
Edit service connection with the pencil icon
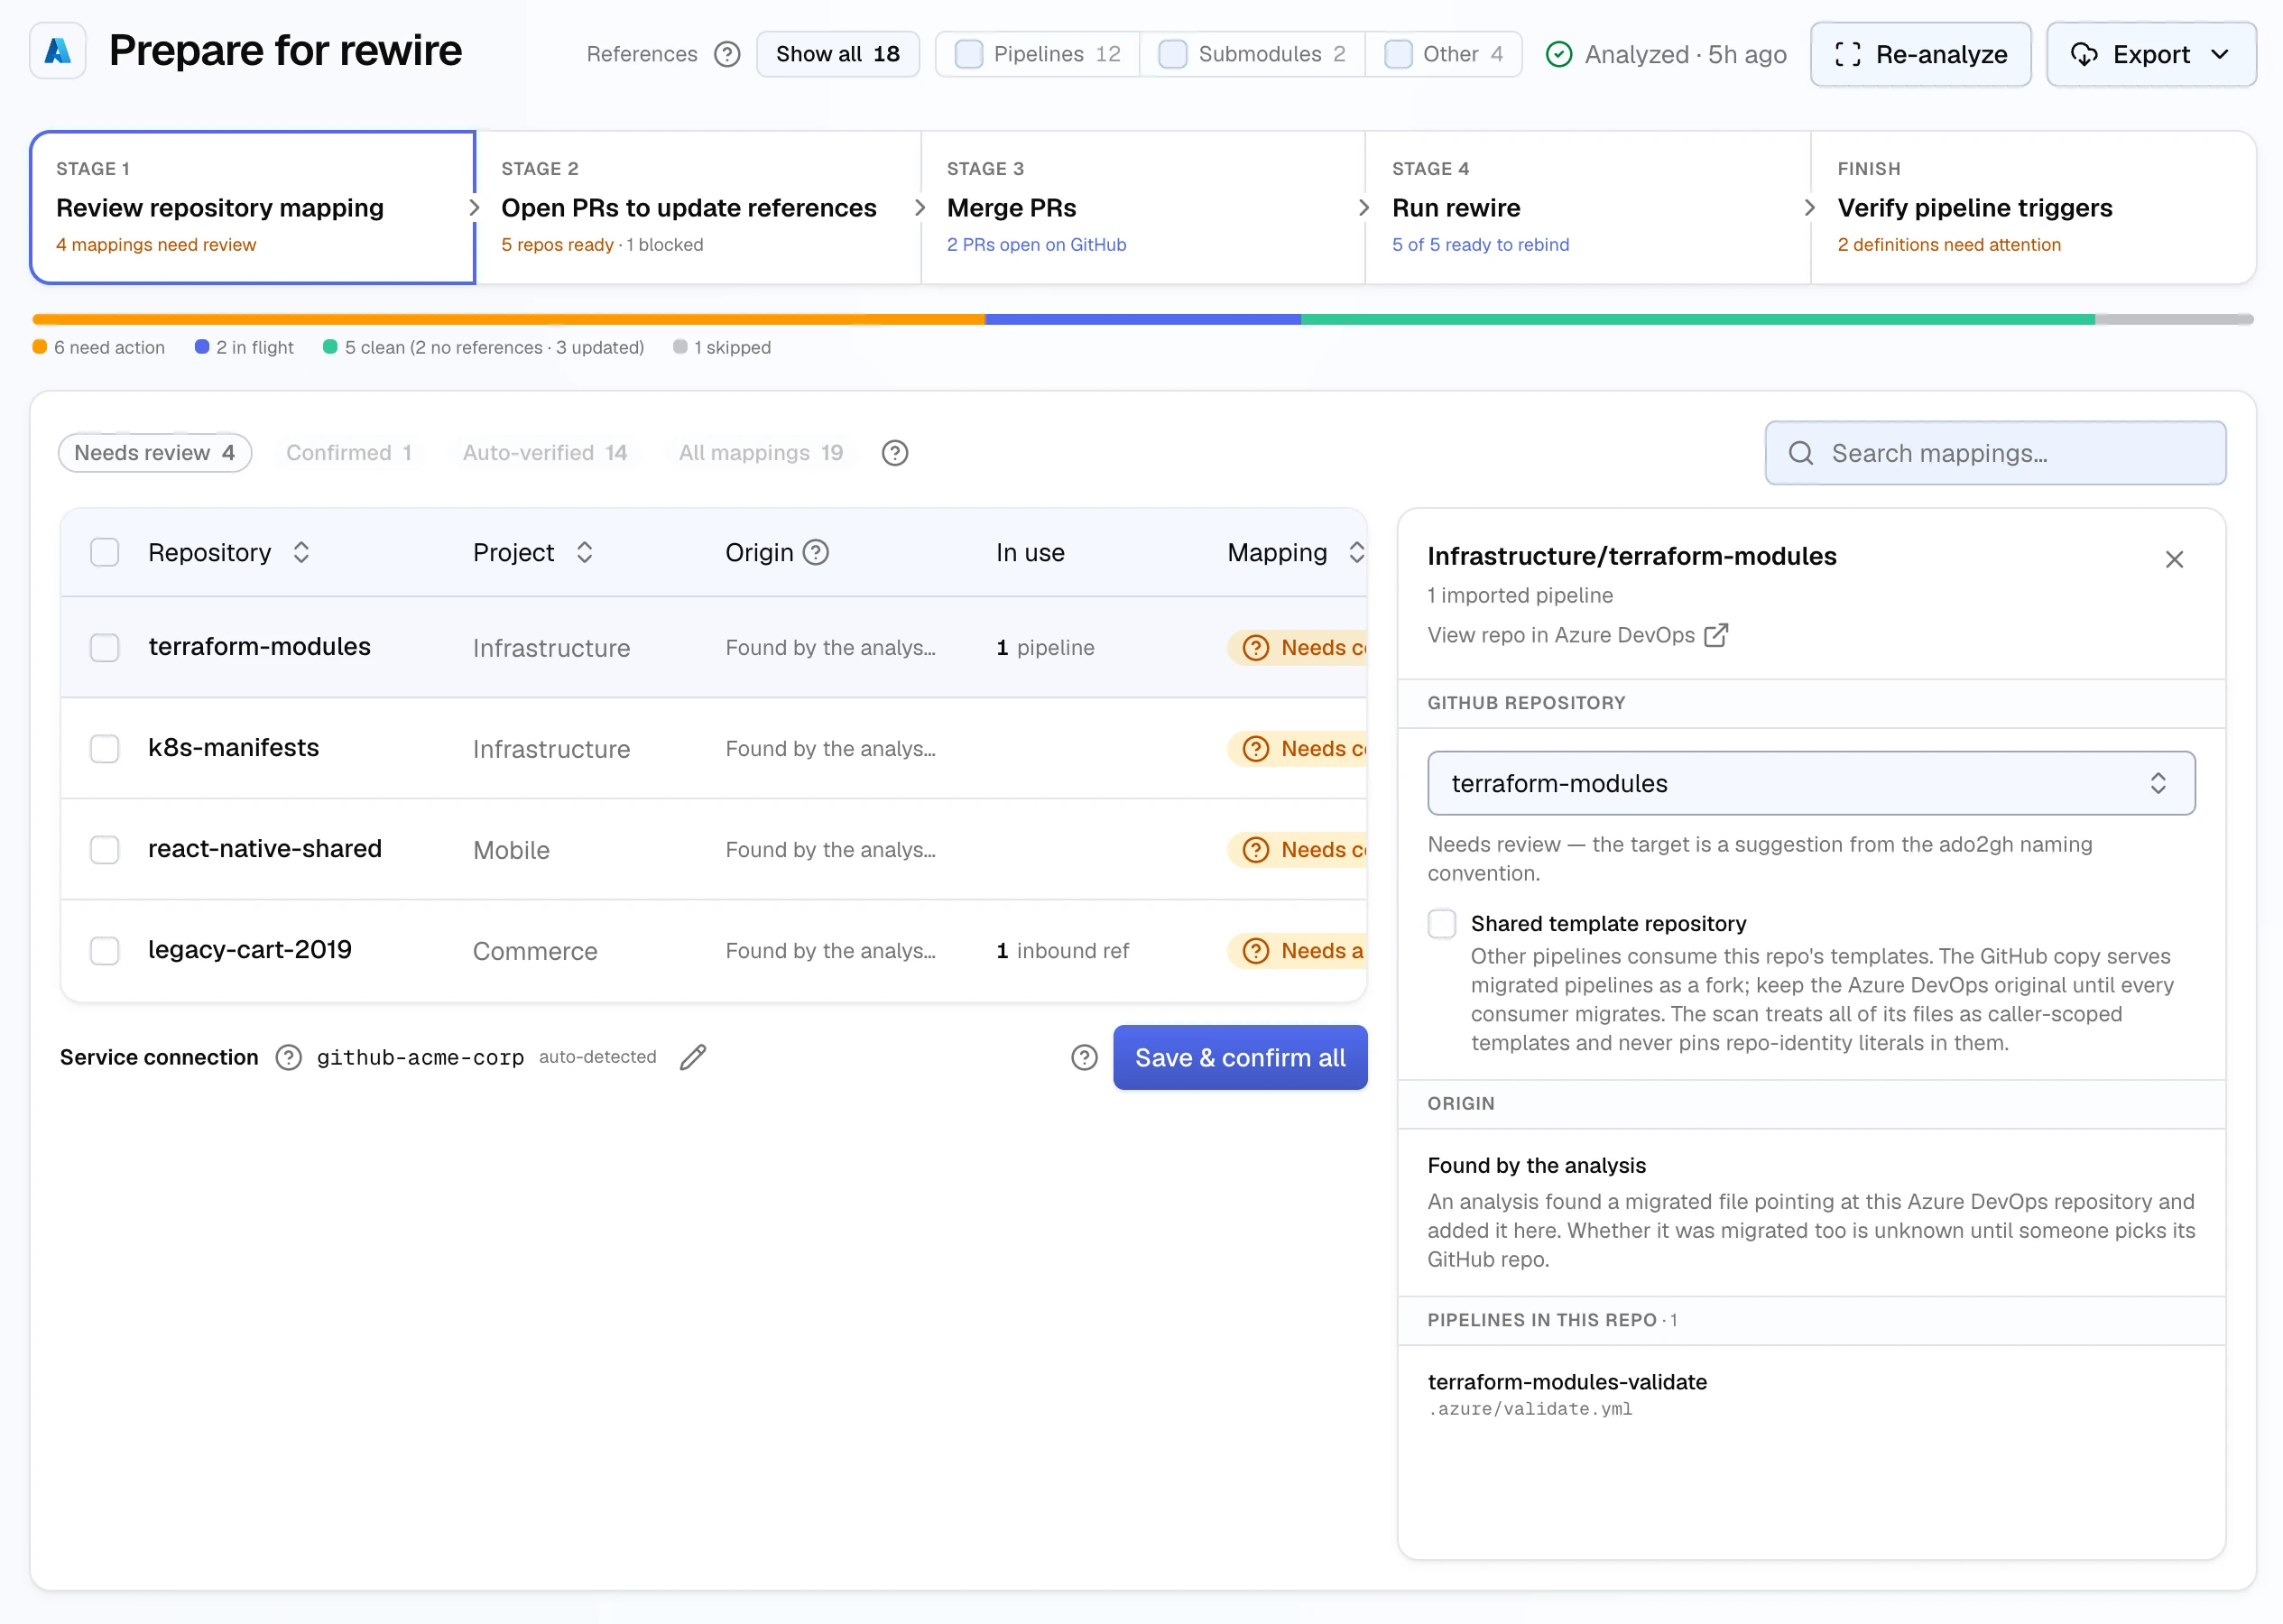(693, 1057)
